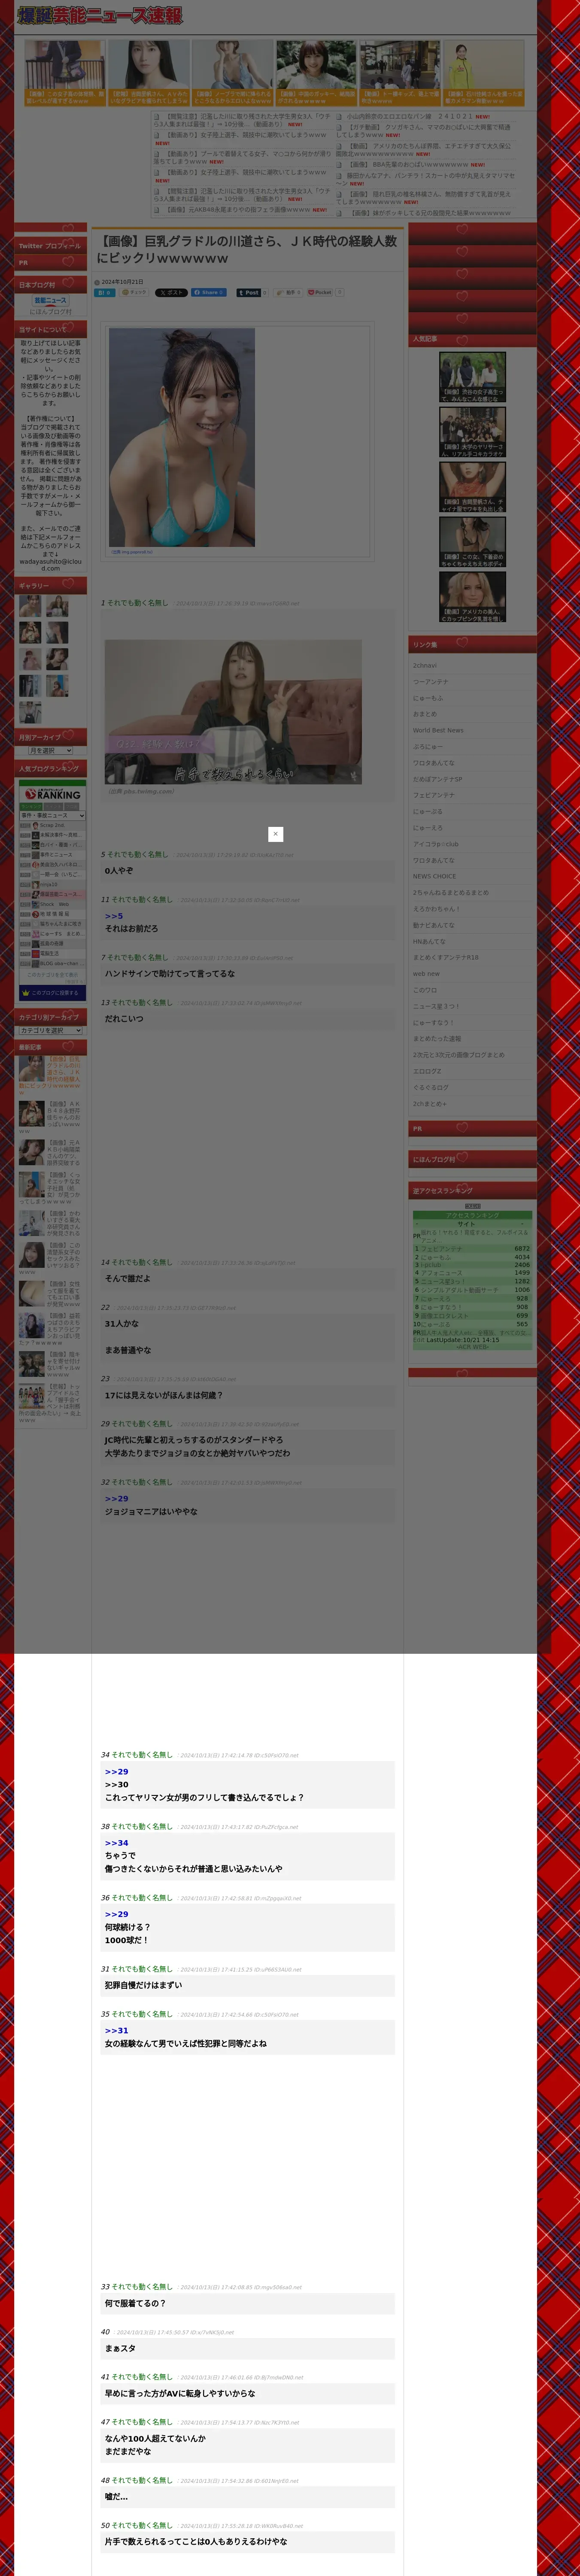The height and width of the screenshot is (2576, 580).
Task: Click the 爆笑芸能ニュース速報 site logo
Action: pyautogui.click(x=100, y=16)
